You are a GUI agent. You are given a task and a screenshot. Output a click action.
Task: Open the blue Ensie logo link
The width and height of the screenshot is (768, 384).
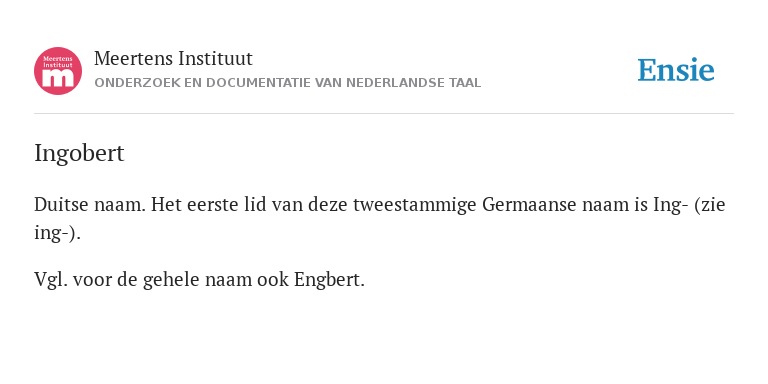pyautogui.click(x=675, y=70)
